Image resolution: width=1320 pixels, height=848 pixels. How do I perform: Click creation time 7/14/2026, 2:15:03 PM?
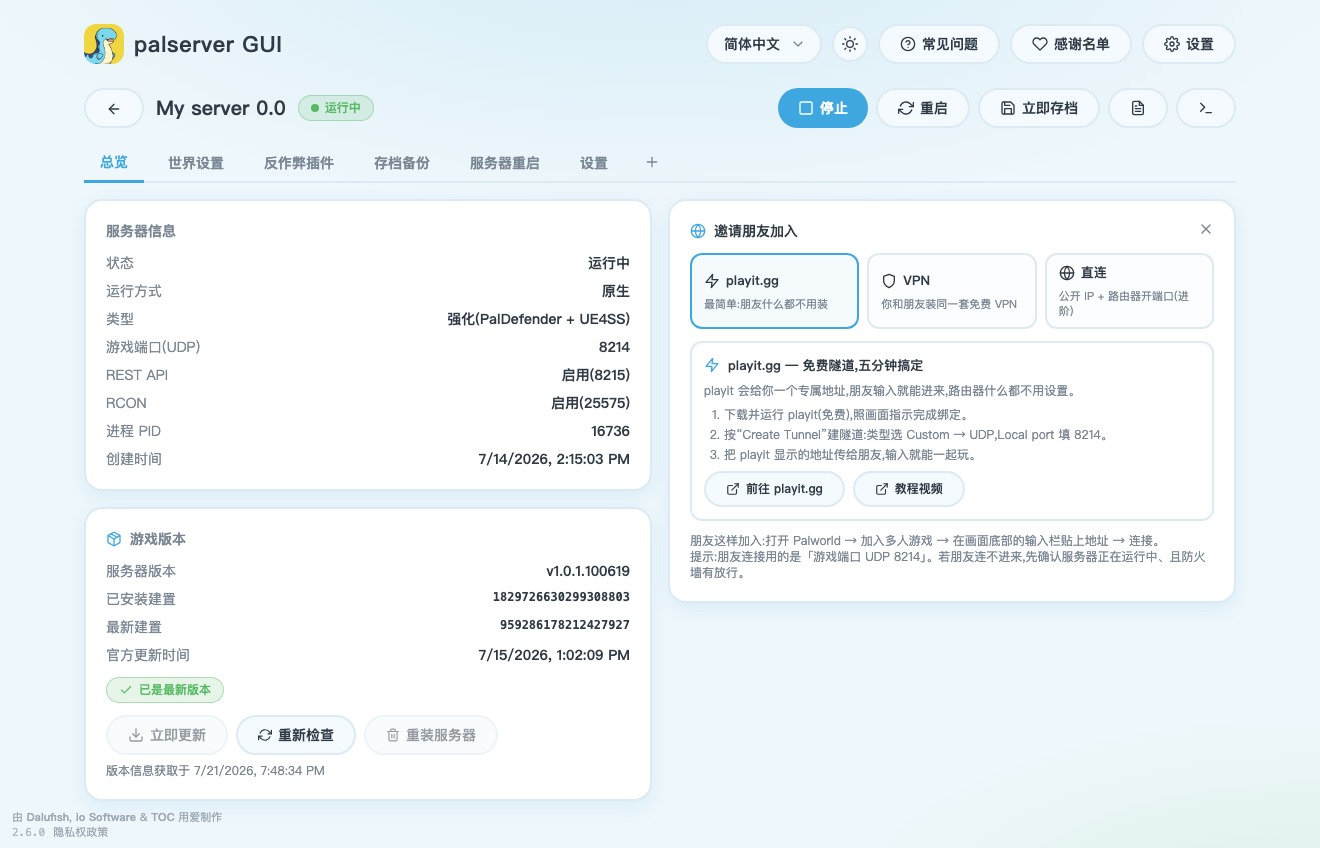[554, 459]
